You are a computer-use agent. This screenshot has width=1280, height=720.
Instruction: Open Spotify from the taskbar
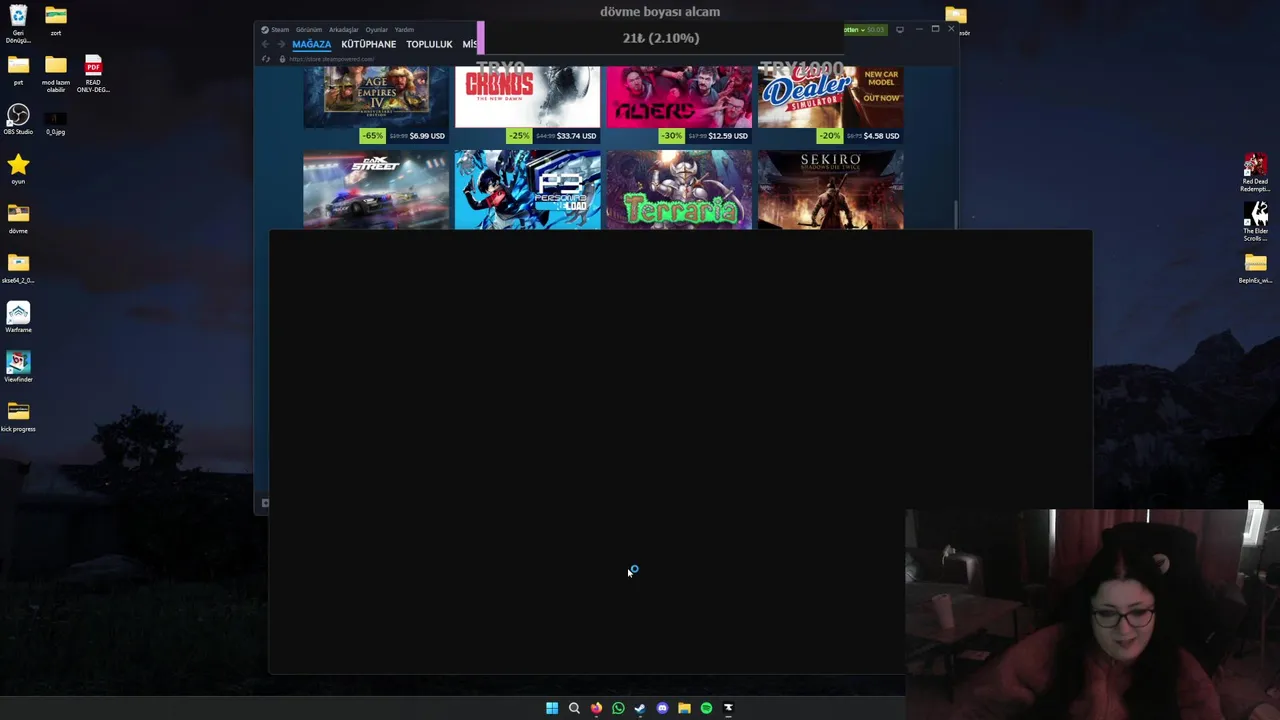click(x=706, y=708)
